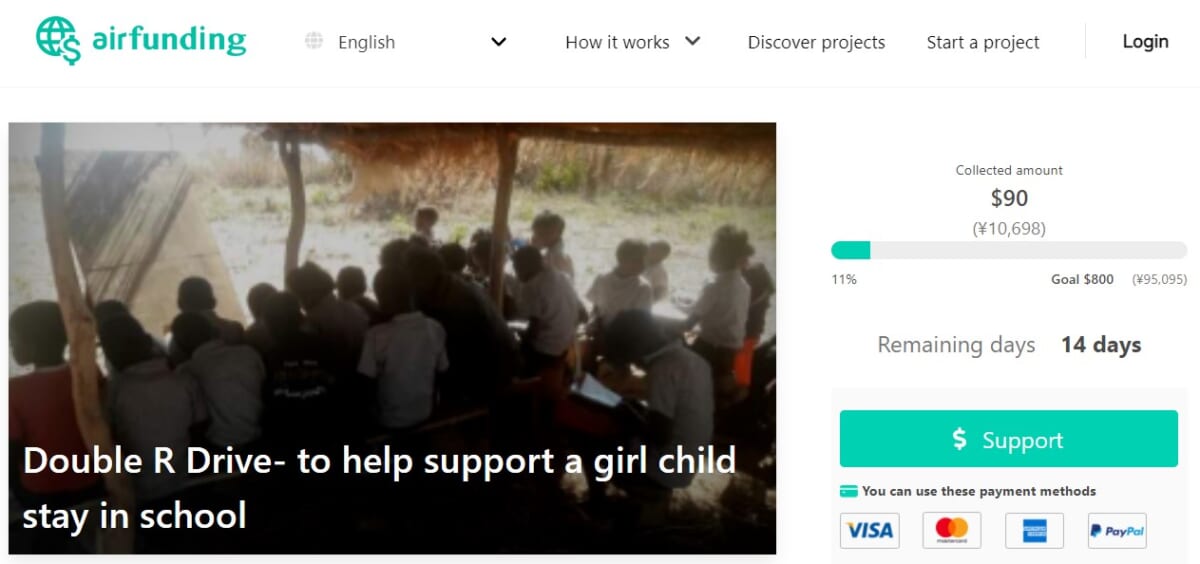Click the dollar sign on Support button
Image resolution: width=1200 pixels, height=564 pixels.
pos(959,439)
